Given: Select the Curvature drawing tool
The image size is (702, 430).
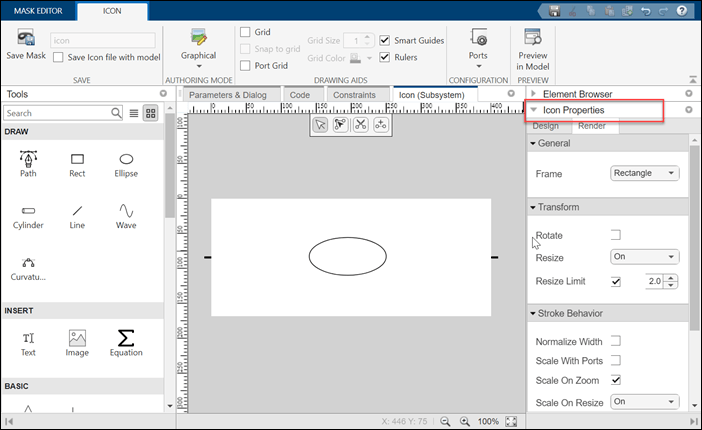Looking at the screenshot, I should point(28,269).
